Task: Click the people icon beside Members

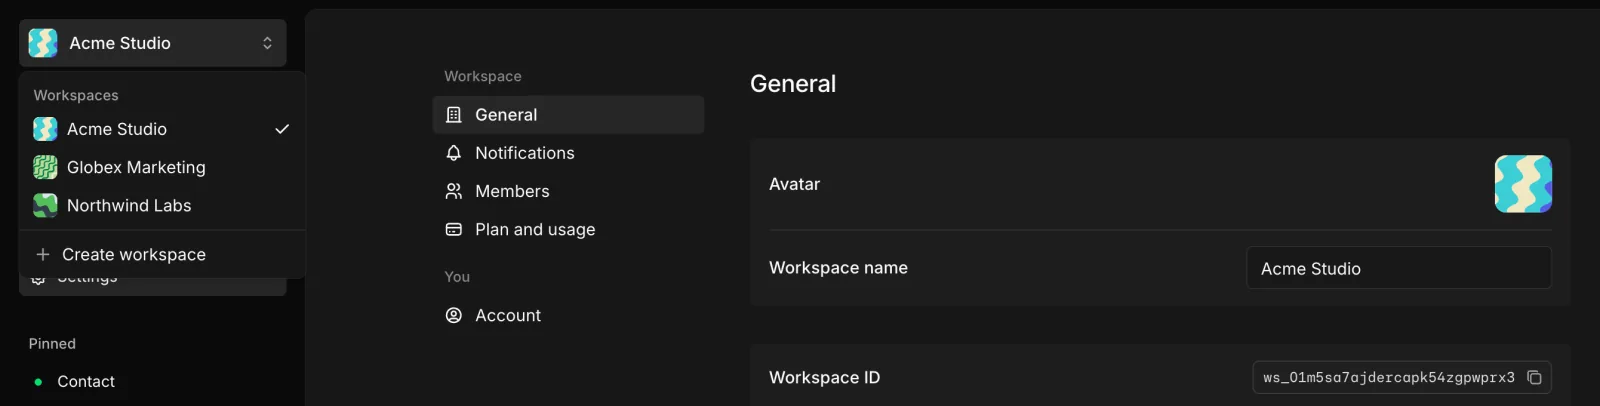Action: (454, 191)
